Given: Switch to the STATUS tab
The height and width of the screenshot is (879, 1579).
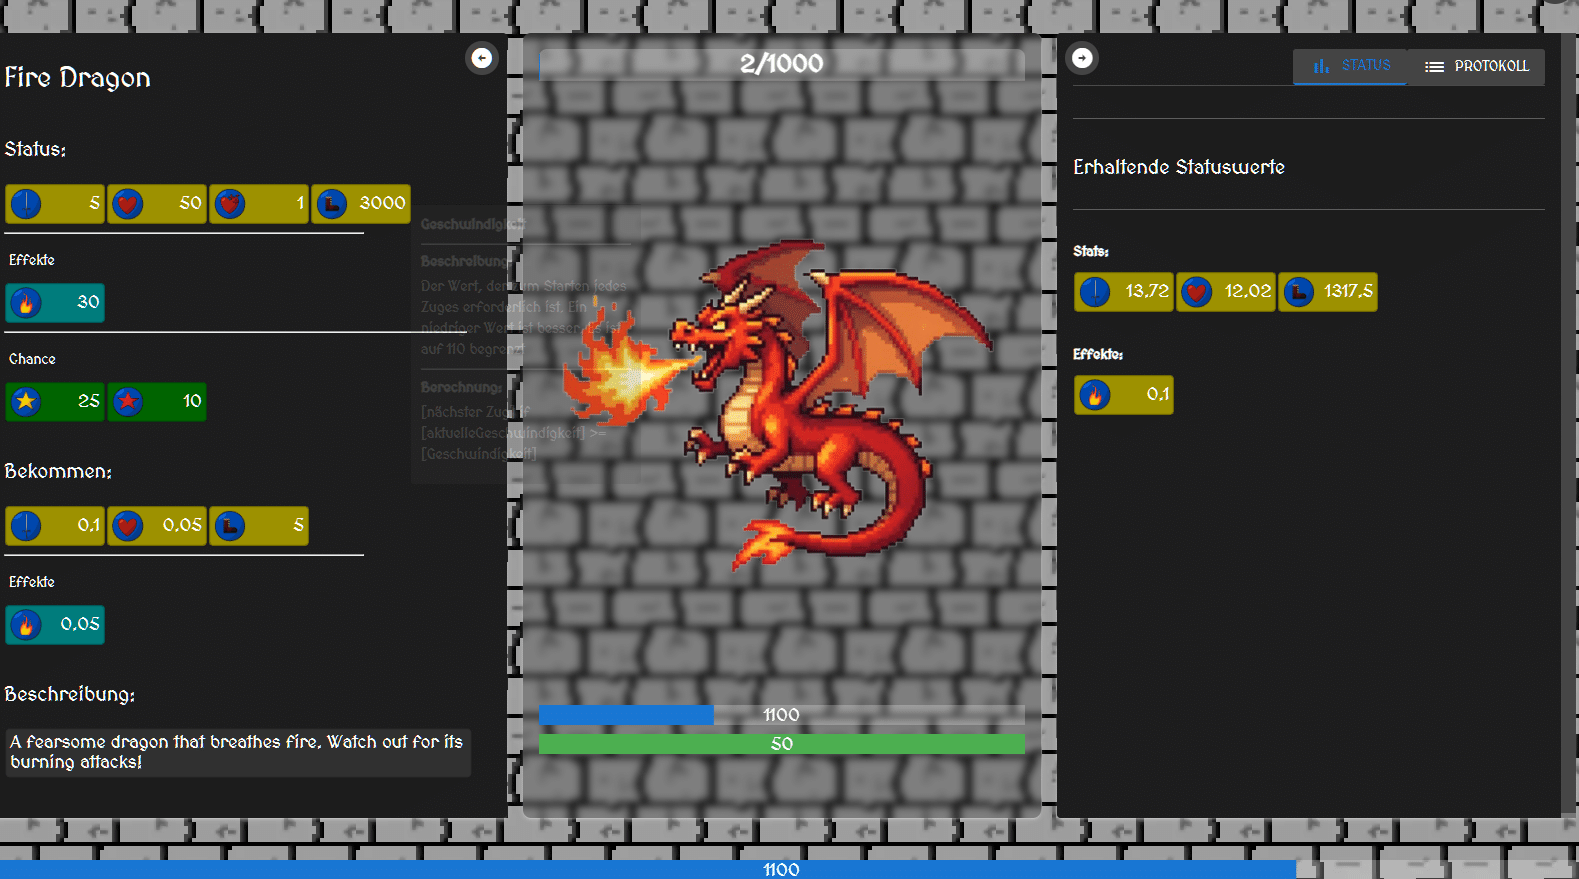Looking at the screenshot, I should pos(1350,66).
